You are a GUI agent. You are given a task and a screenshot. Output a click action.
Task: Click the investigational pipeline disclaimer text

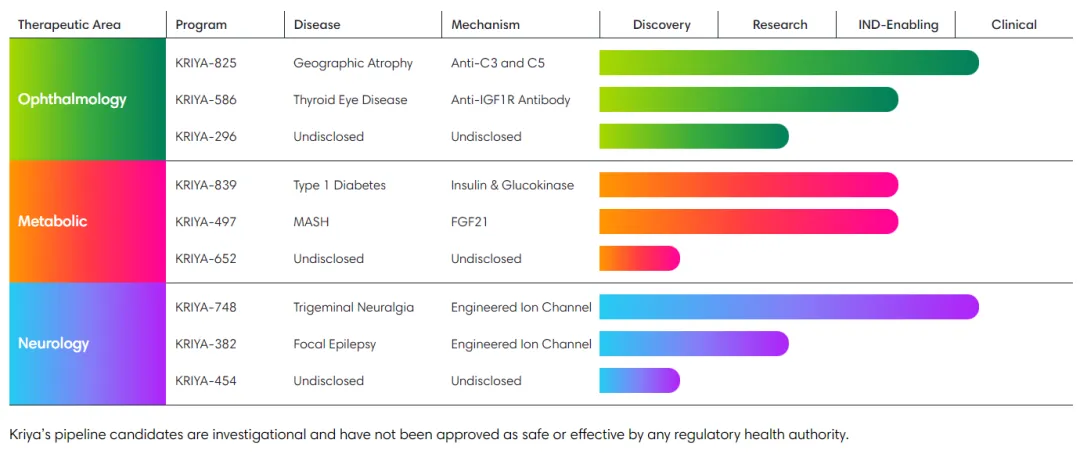[428, 435]
